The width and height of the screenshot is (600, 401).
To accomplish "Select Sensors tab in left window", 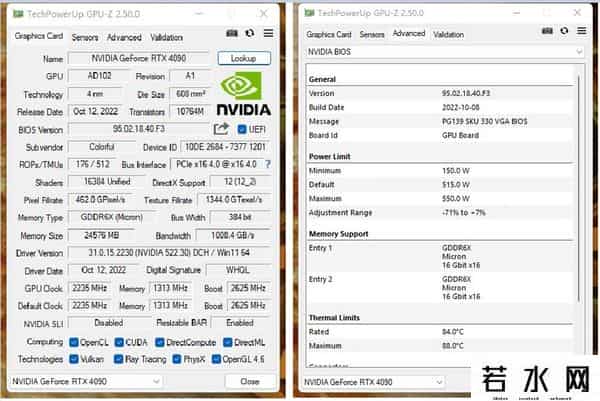I will coord(85,37).
